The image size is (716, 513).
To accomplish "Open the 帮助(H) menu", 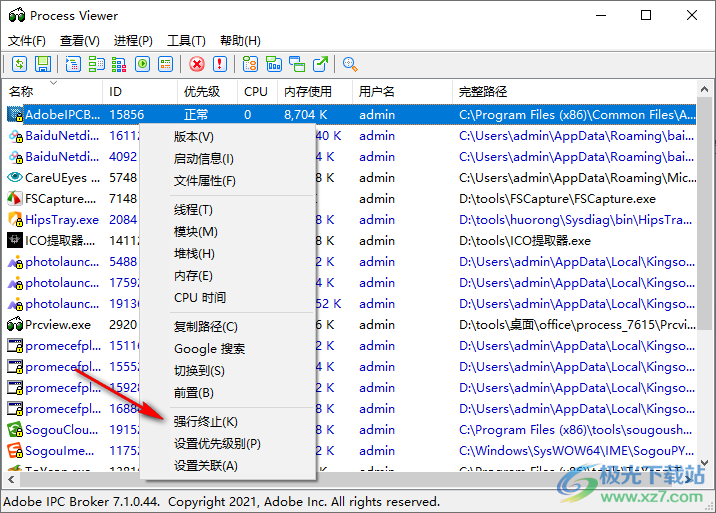I will tap(240, 41).
